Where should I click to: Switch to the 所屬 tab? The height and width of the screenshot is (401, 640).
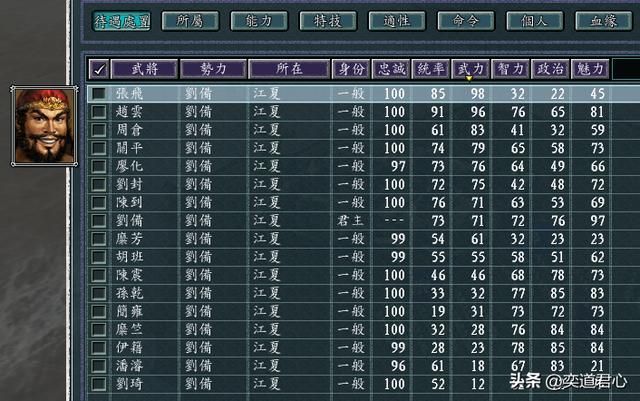(x=190, y=21)
